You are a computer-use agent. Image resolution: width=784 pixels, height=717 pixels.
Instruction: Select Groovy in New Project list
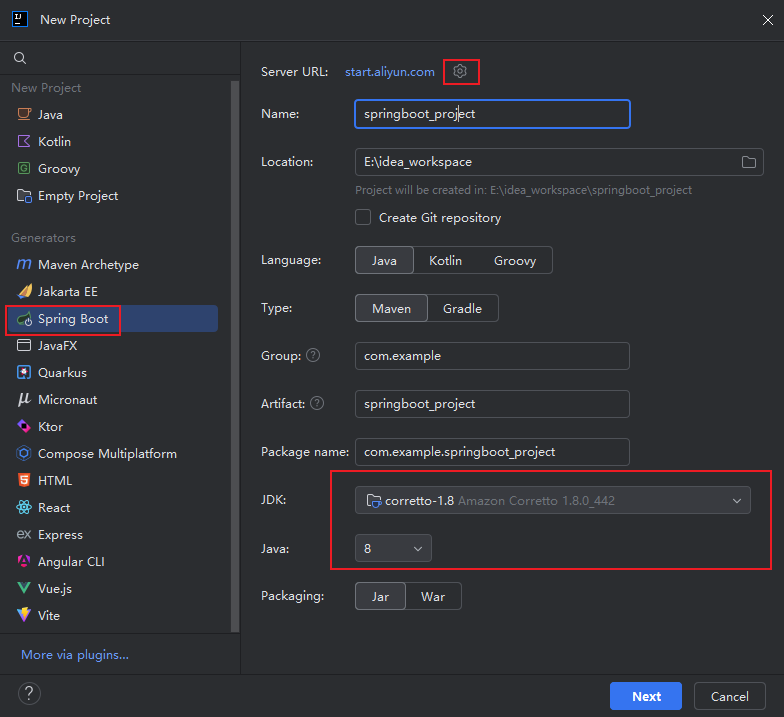point(112,168)
